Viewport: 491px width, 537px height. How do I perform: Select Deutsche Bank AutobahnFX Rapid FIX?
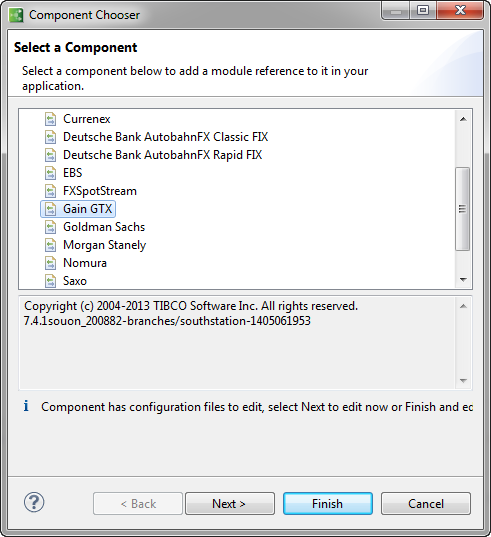coord(162,155)
